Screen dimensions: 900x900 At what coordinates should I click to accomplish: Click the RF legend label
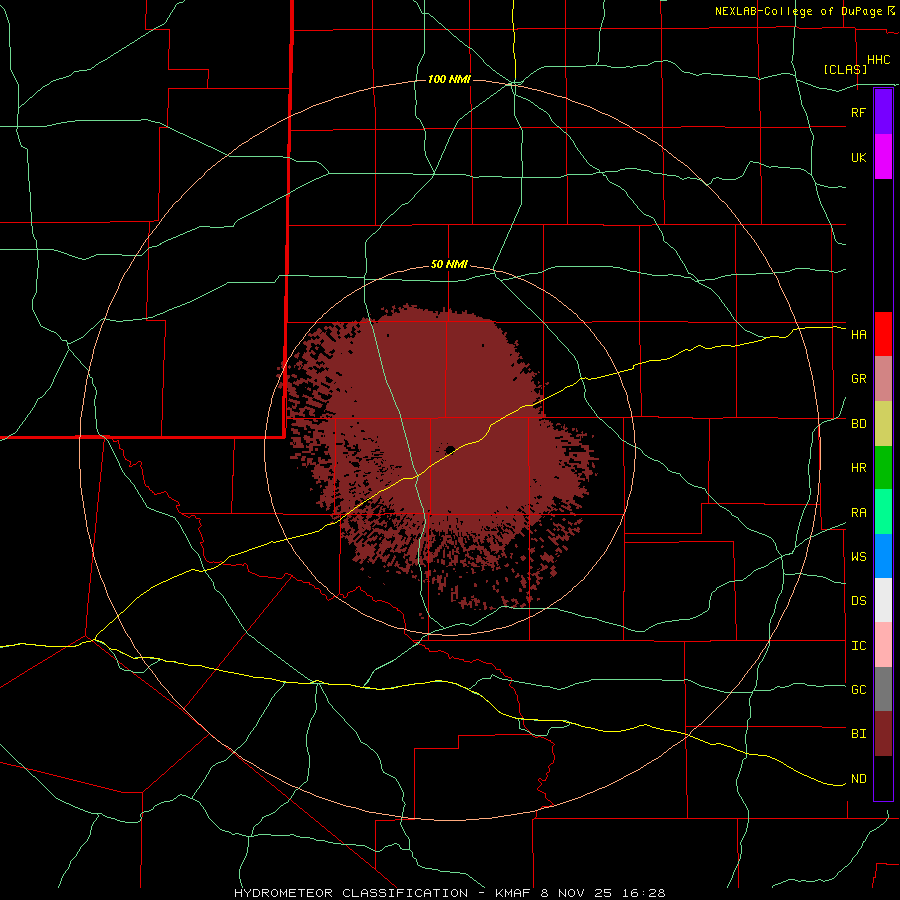tap(858, 112)
